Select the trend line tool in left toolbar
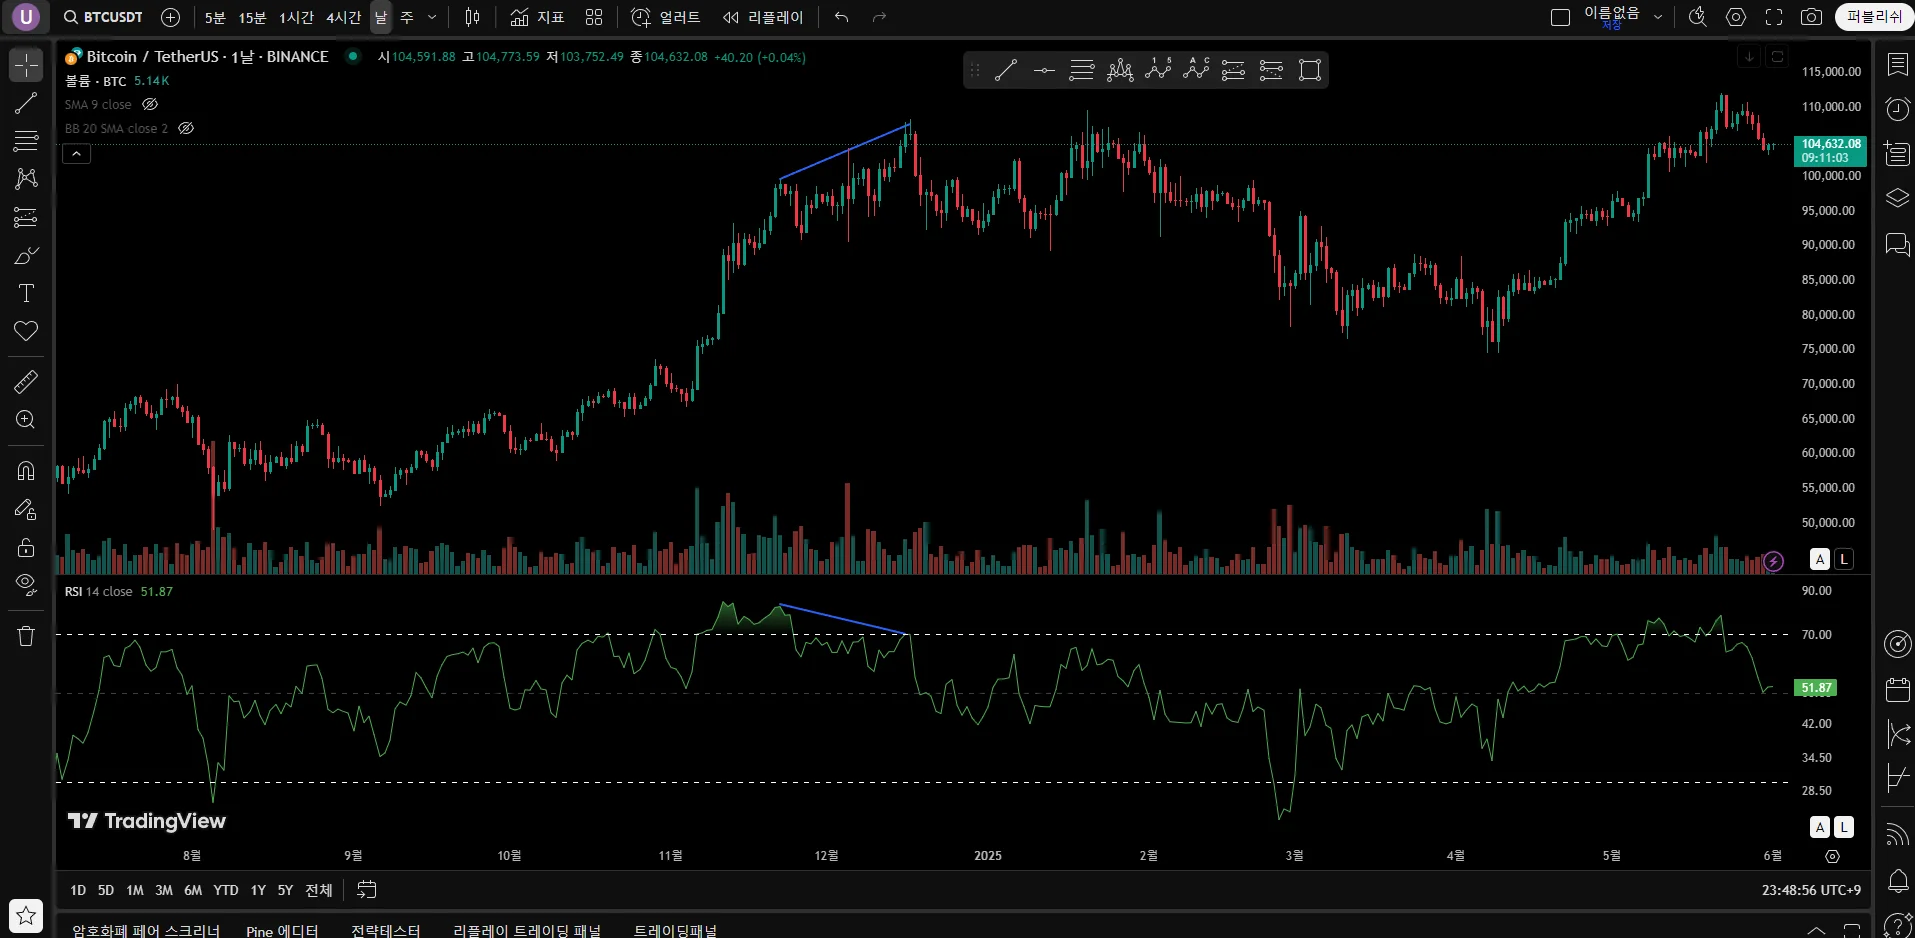1915x938 pixels. click(26, 103)
